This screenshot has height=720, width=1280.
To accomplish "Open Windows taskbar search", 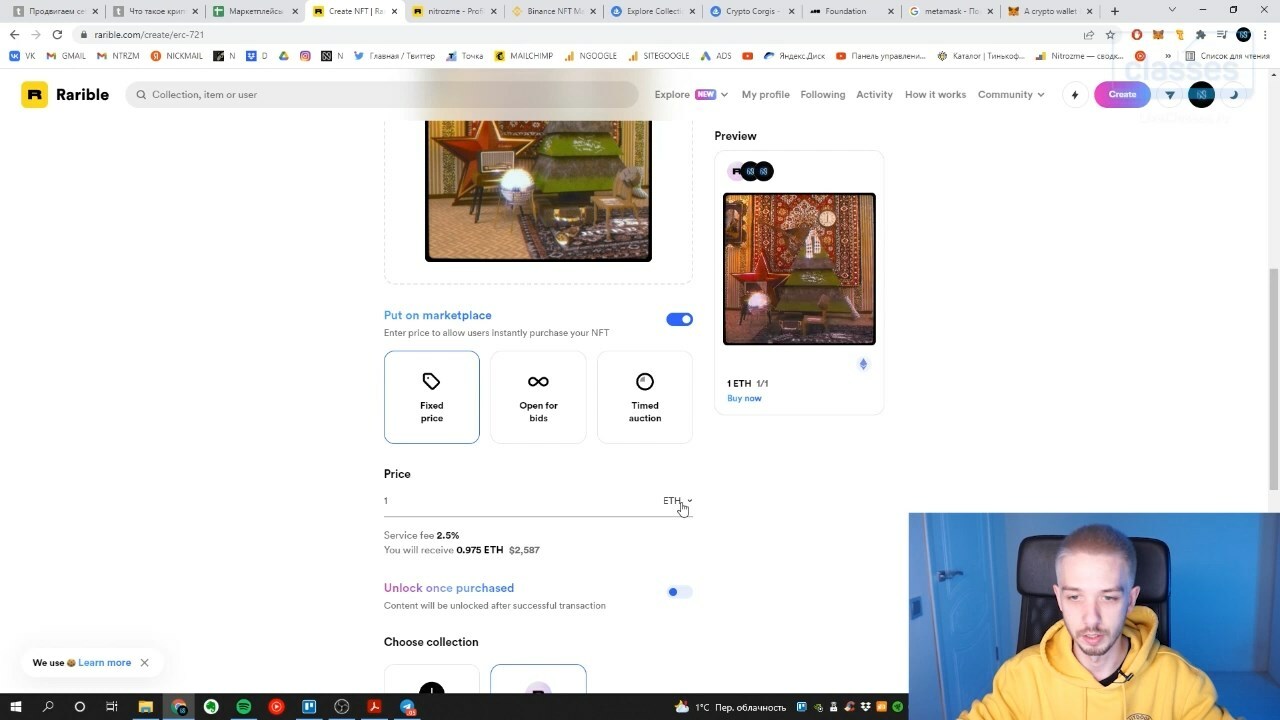I will coord(48,707).
